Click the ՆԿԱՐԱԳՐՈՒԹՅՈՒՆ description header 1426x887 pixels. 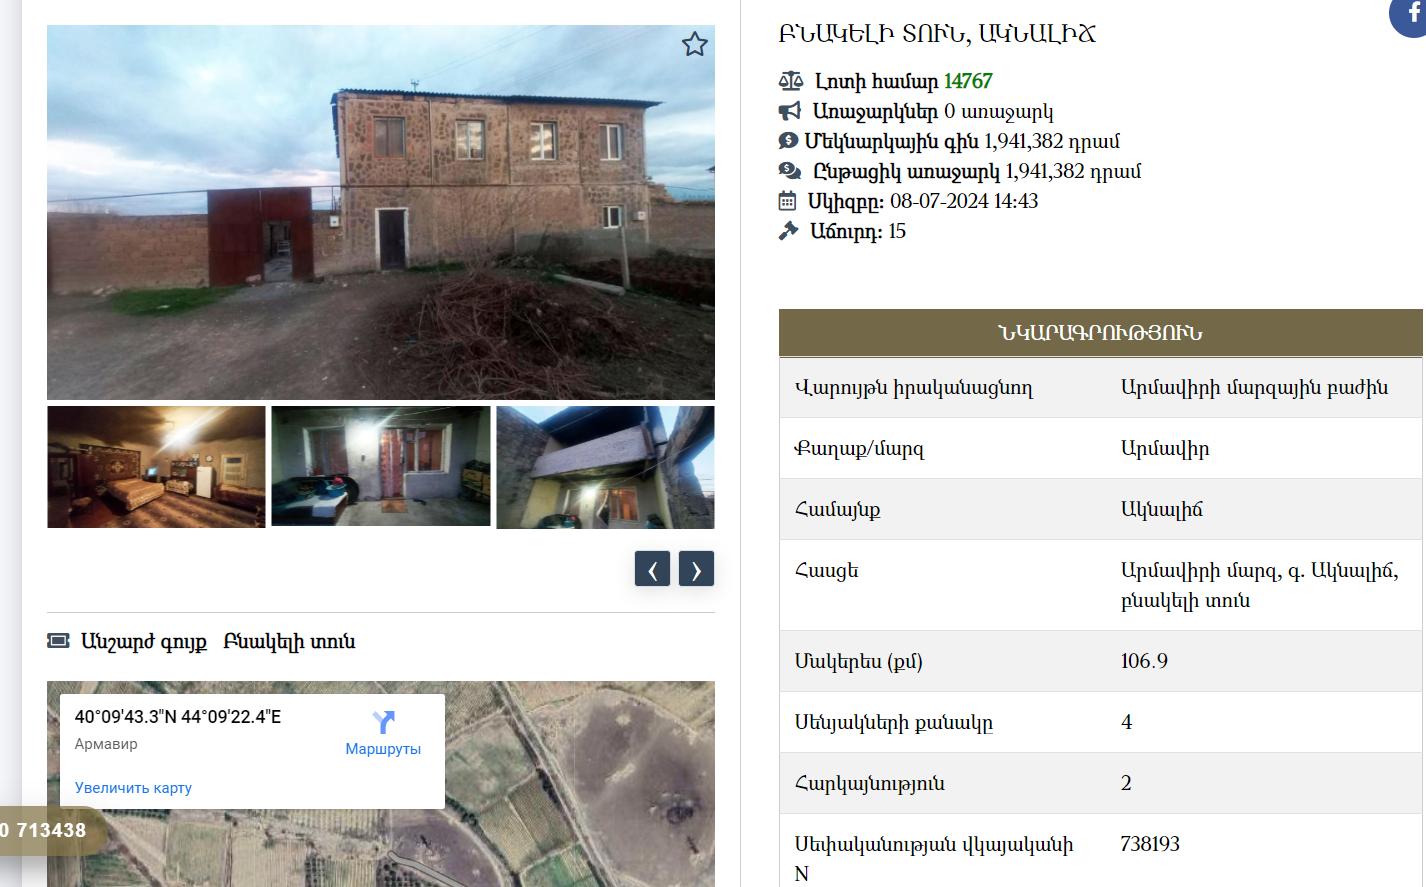point(1100,333)
